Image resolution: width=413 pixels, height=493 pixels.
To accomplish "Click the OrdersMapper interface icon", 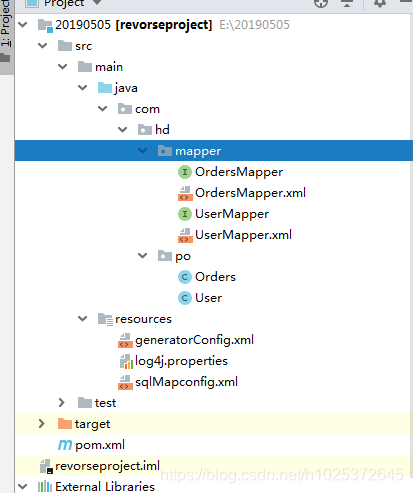I will [x=185, y=172].
